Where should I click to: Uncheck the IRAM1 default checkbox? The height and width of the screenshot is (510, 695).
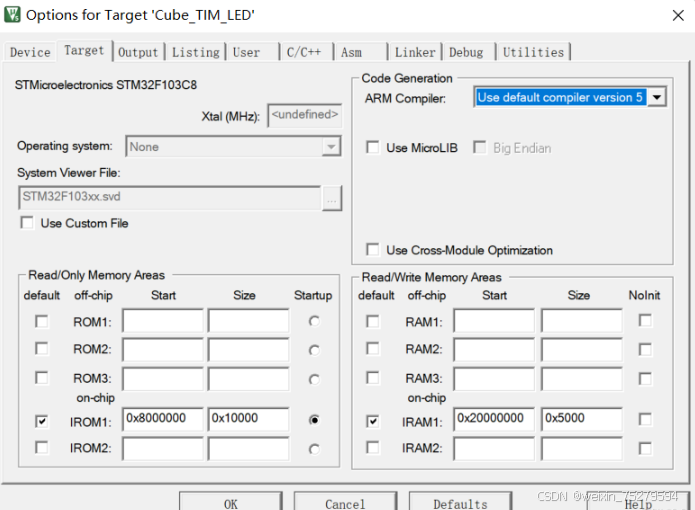[x=373, y=421]
